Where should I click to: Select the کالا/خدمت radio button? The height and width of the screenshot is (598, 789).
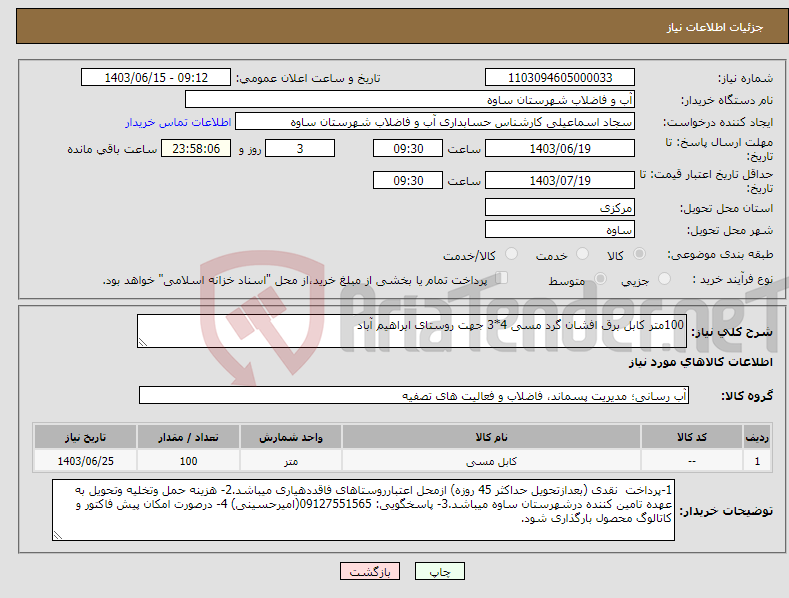click(511, 254)
